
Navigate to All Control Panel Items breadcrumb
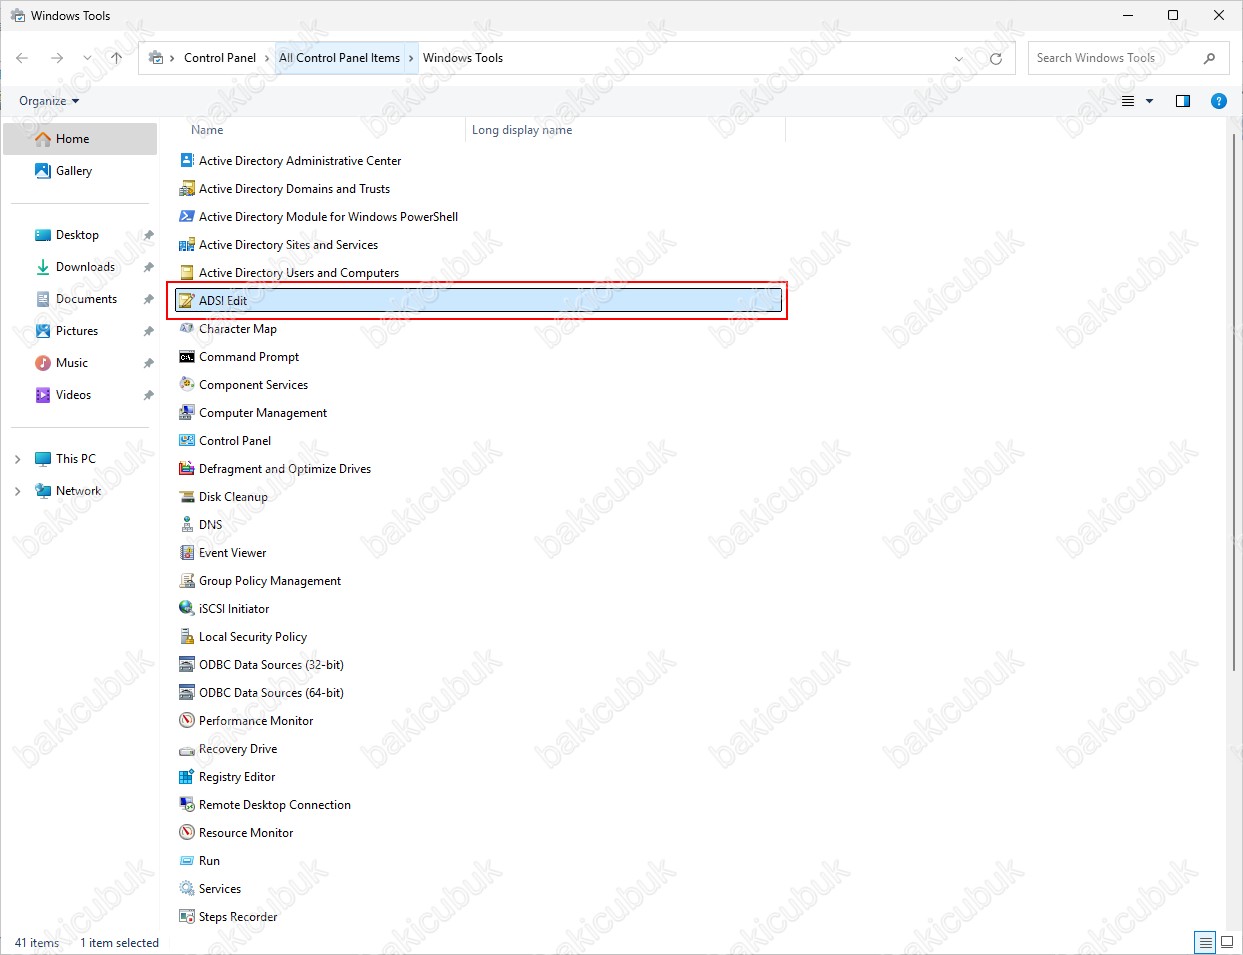[339, 58]
